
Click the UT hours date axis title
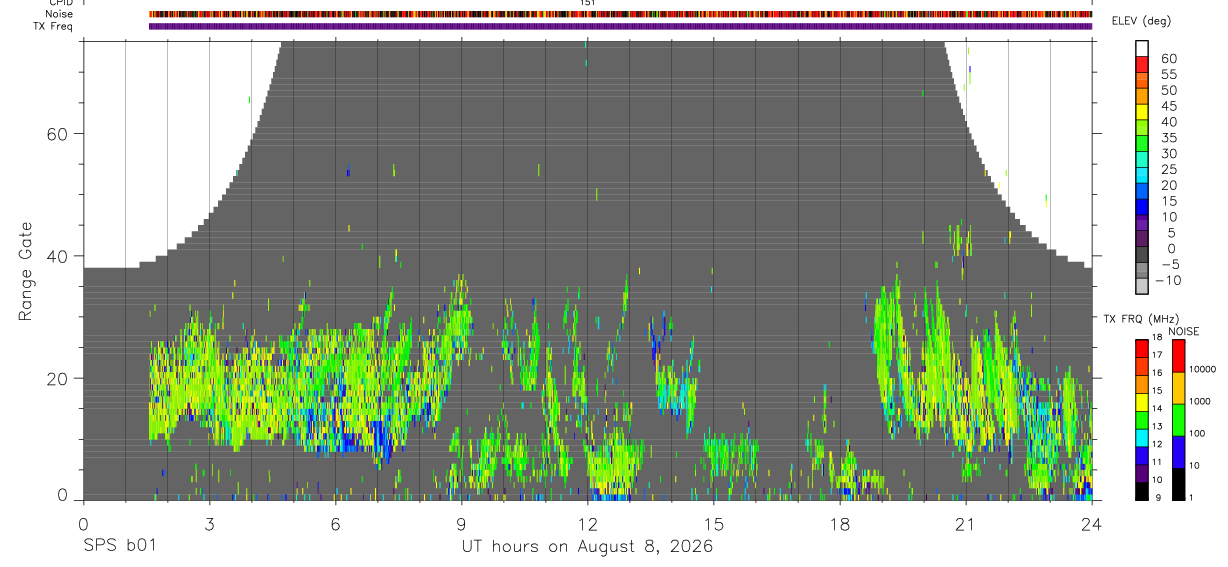[x=587, y=547]
